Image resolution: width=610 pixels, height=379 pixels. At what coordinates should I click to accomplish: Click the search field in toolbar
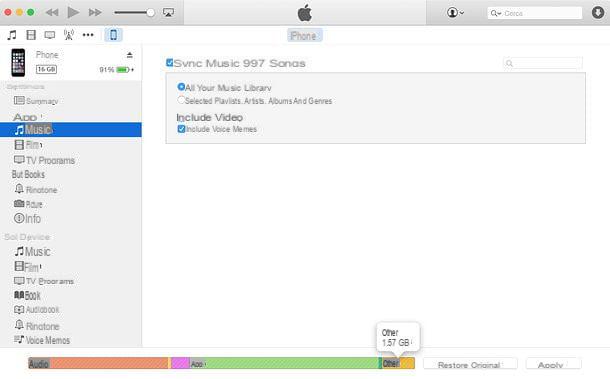click(535, 13)
